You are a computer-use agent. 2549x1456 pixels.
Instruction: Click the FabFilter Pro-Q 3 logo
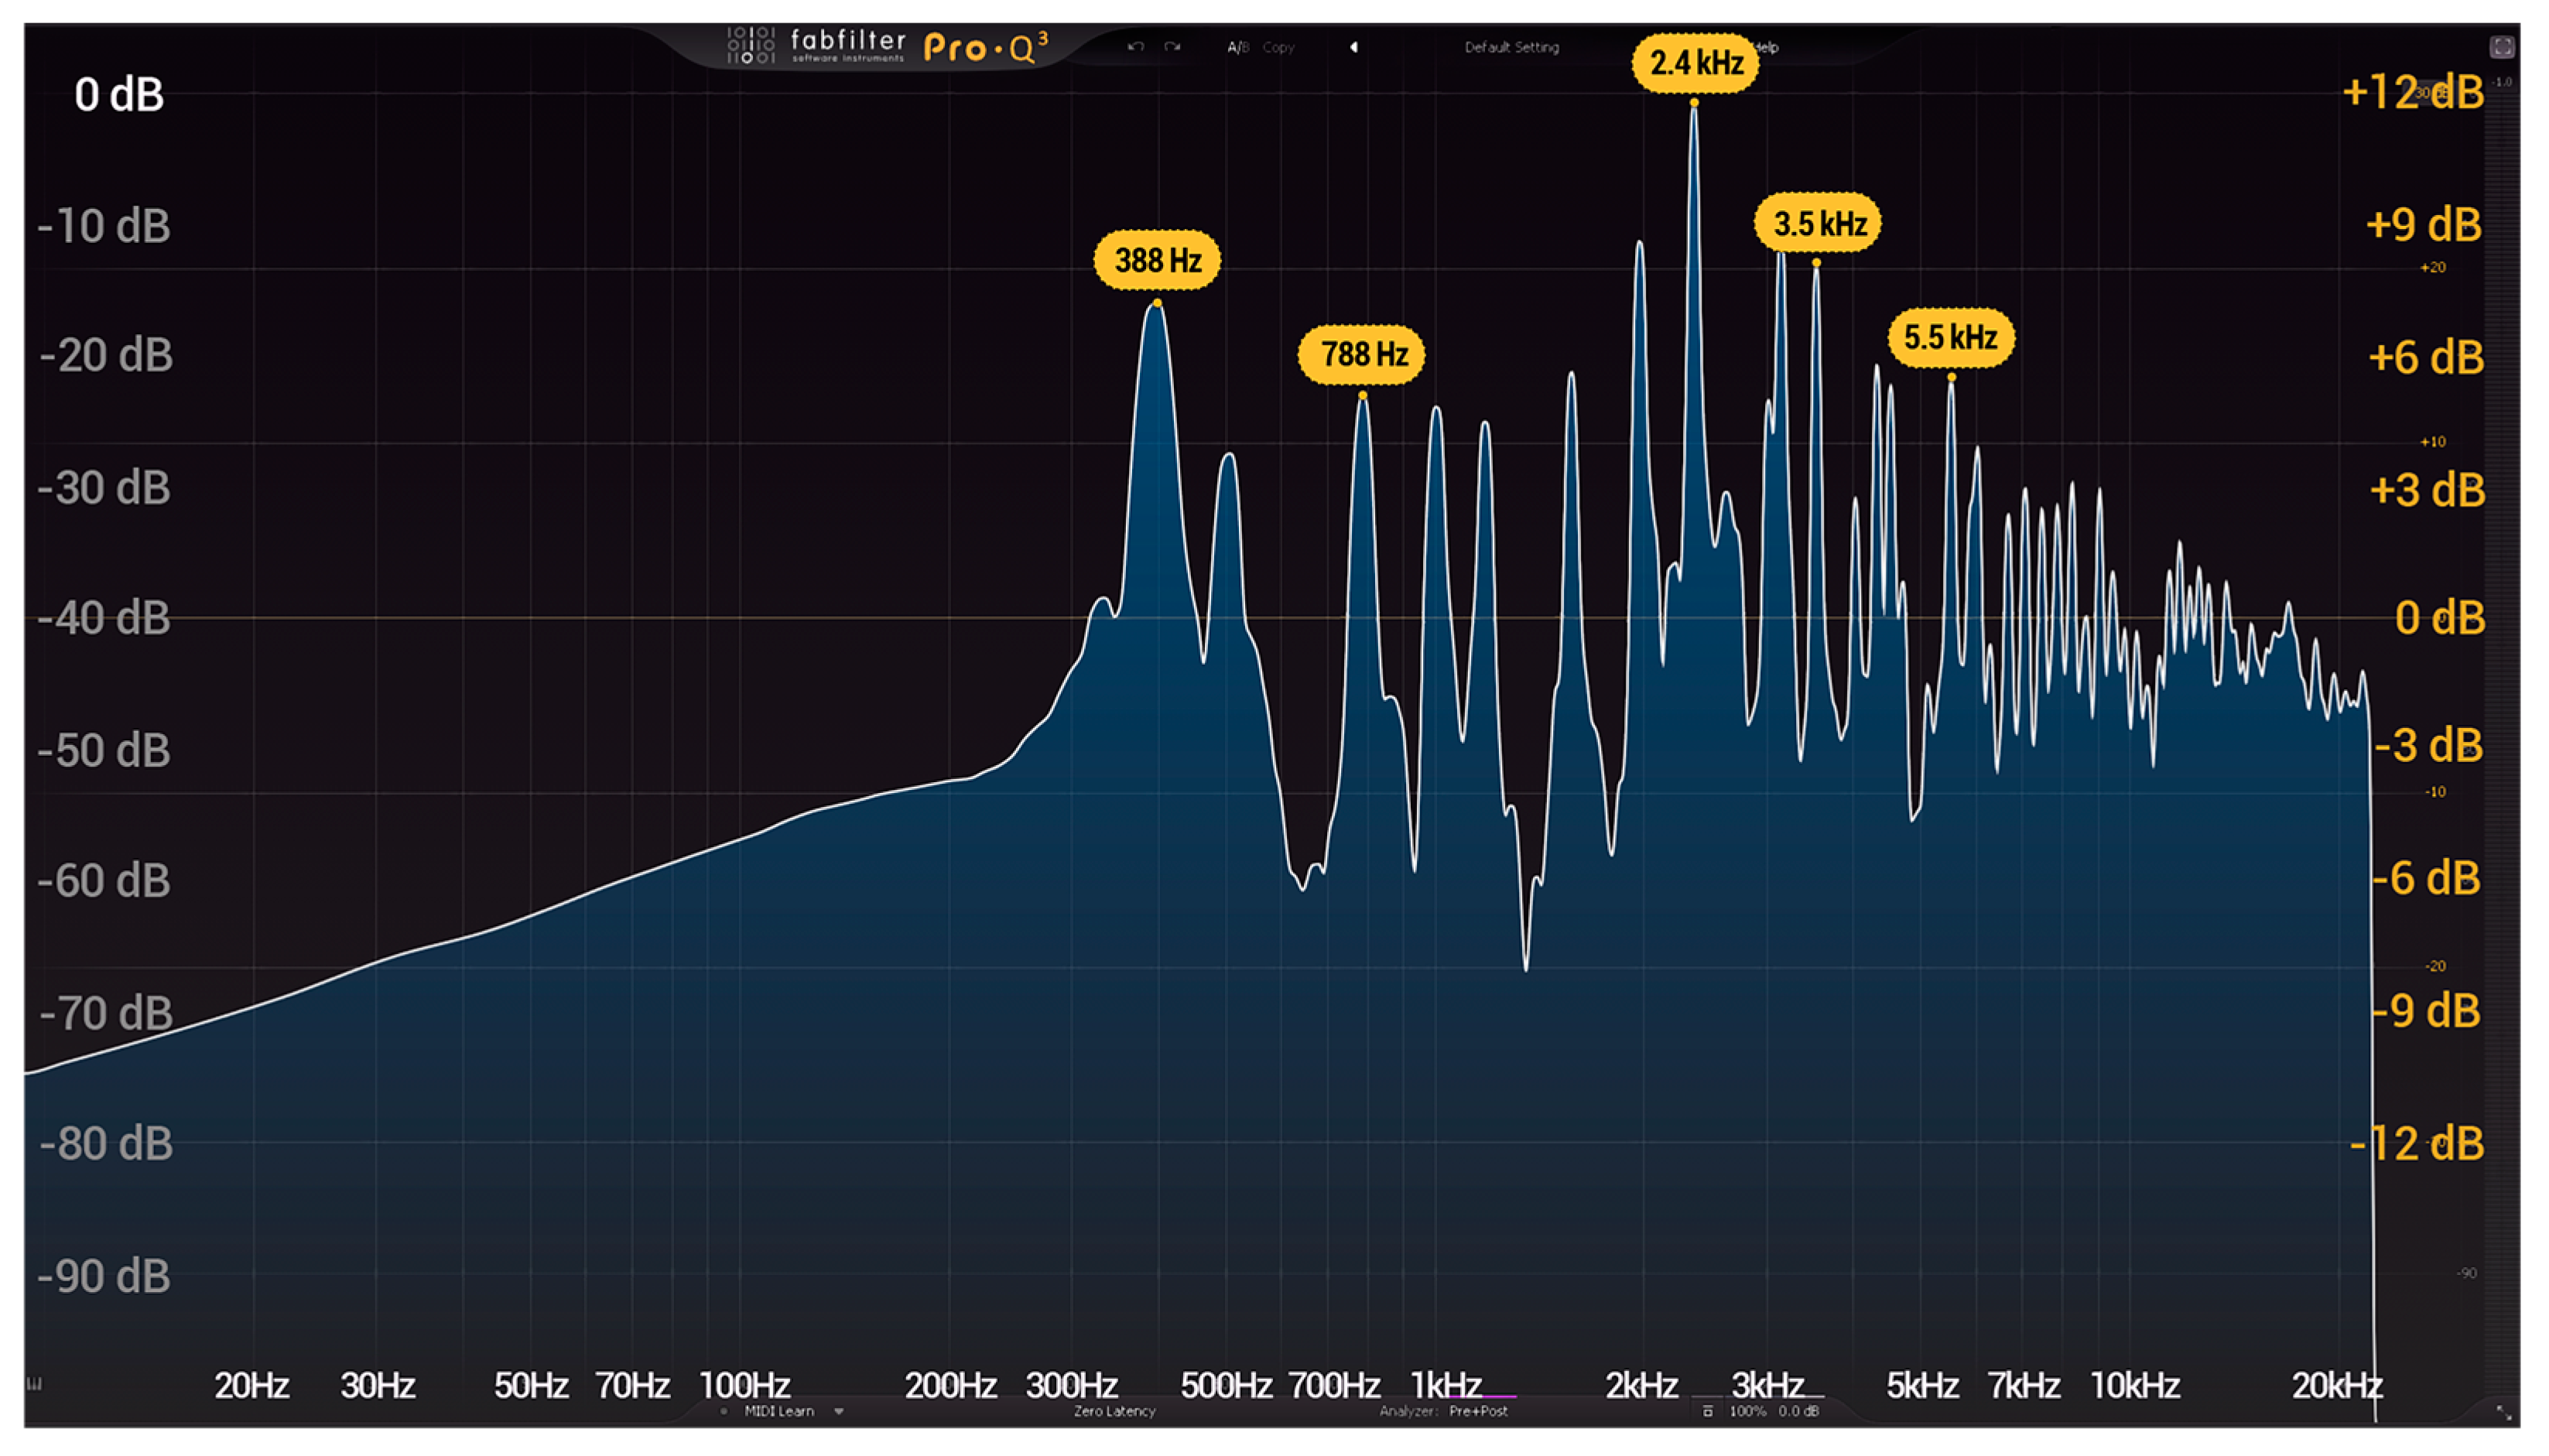(887, 46)
